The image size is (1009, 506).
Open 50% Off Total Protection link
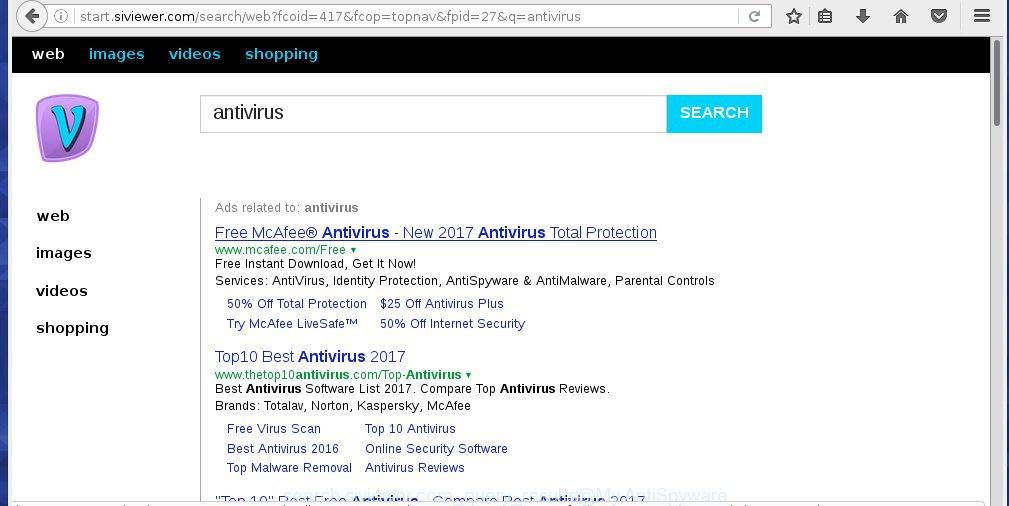point(297,304)
